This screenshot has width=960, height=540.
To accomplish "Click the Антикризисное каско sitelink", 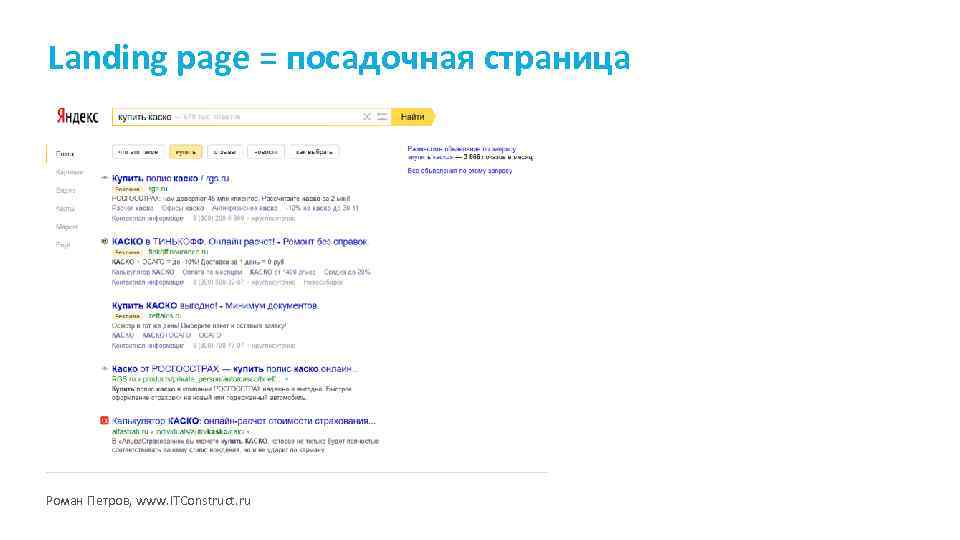I will 244,208.
